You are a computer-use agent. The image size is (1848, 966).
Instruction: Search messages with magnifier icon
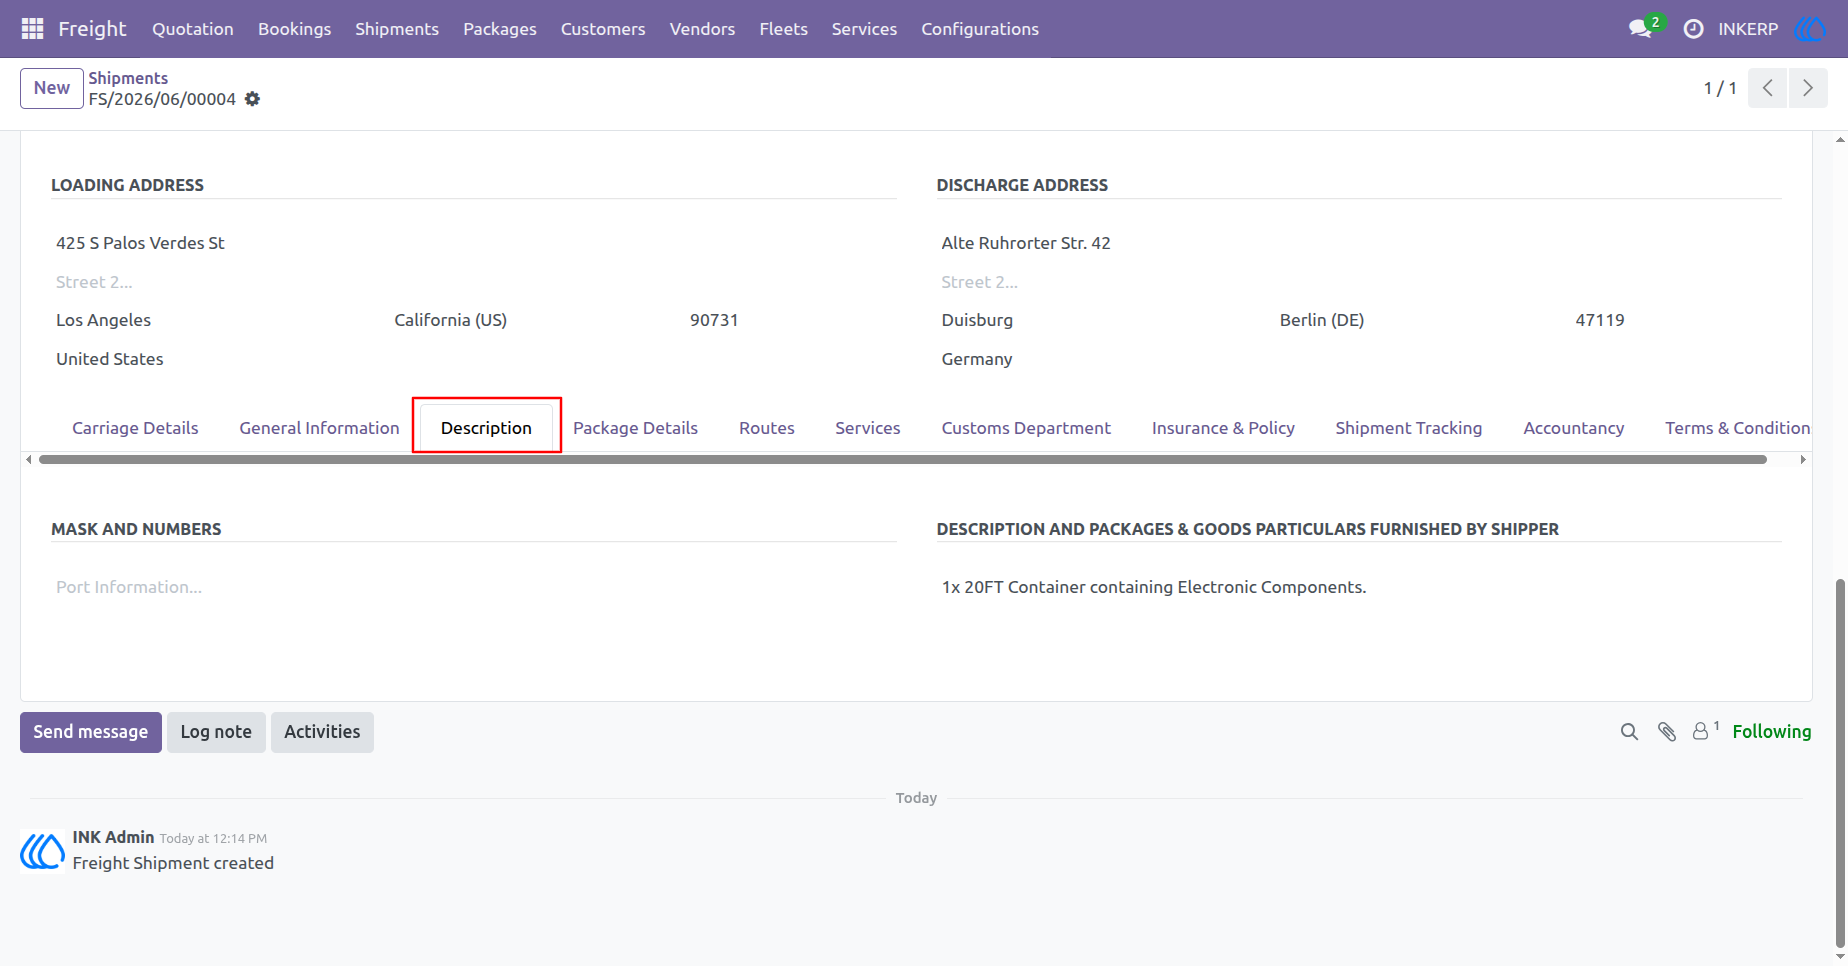coord(1629,732)
